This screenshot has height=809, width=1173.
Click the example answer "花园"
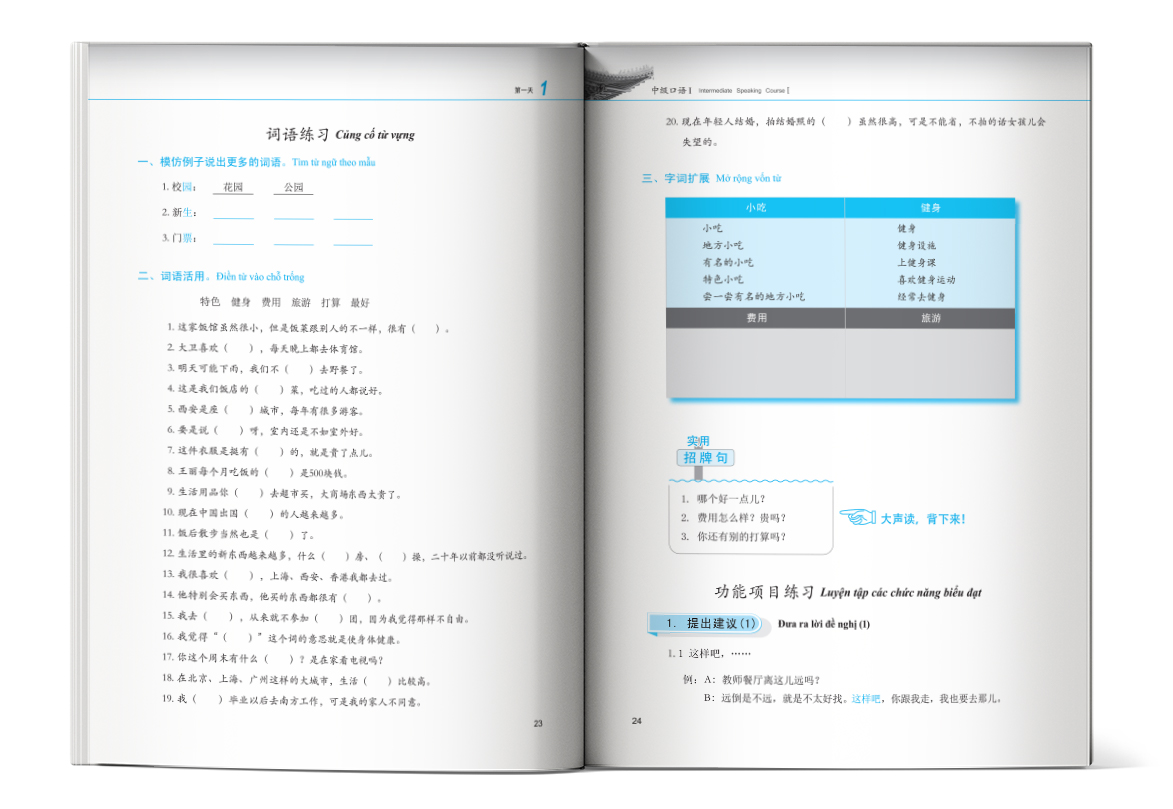233,187
